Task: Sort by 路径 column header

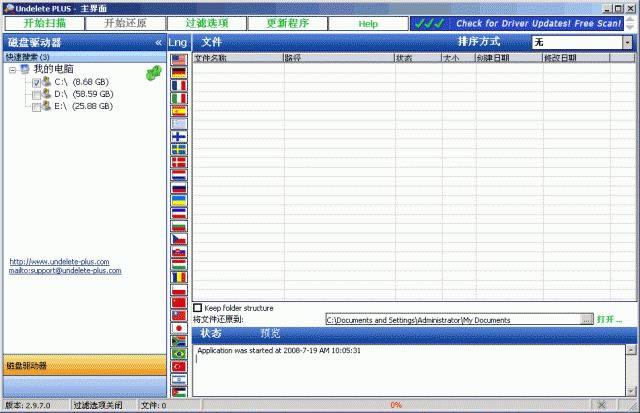Action: click(x=339, y=58)
